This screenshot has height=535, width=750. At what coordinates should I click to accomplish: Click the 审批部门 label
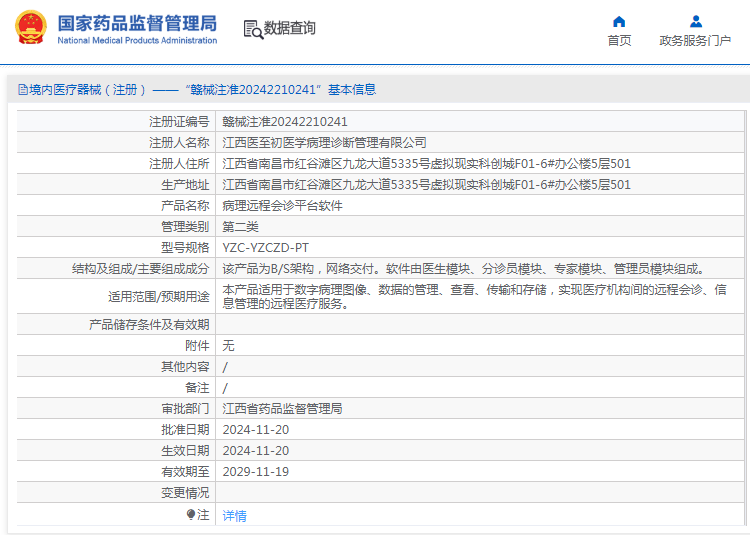185,408
